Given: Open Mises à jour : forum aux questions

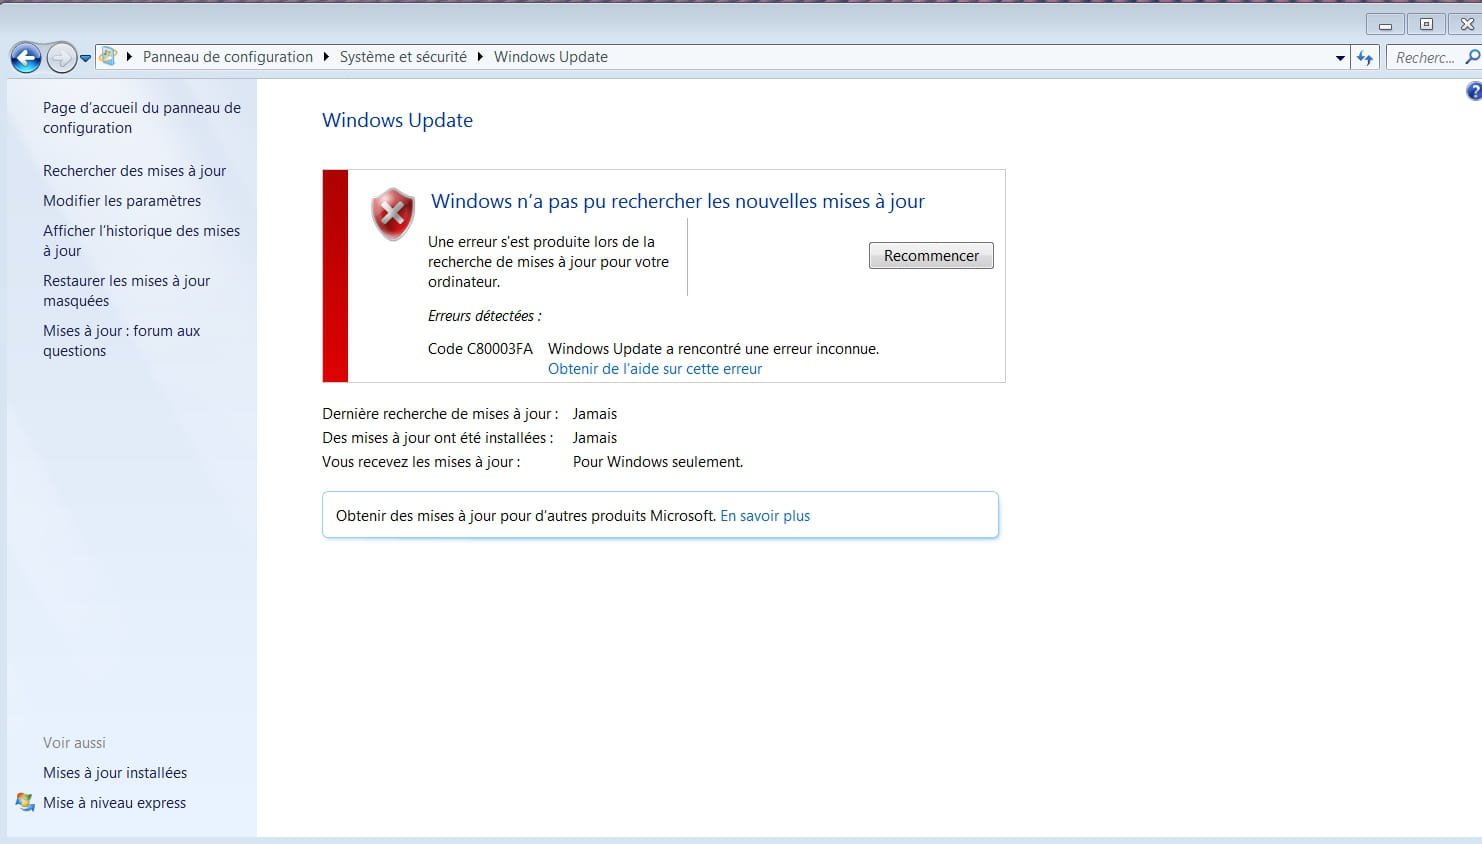Looking at the screenshot, I should [x=121, y=341].
